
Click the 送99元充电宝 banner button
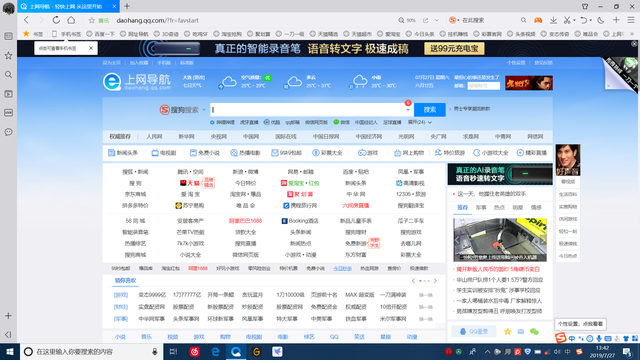point(454,49)
